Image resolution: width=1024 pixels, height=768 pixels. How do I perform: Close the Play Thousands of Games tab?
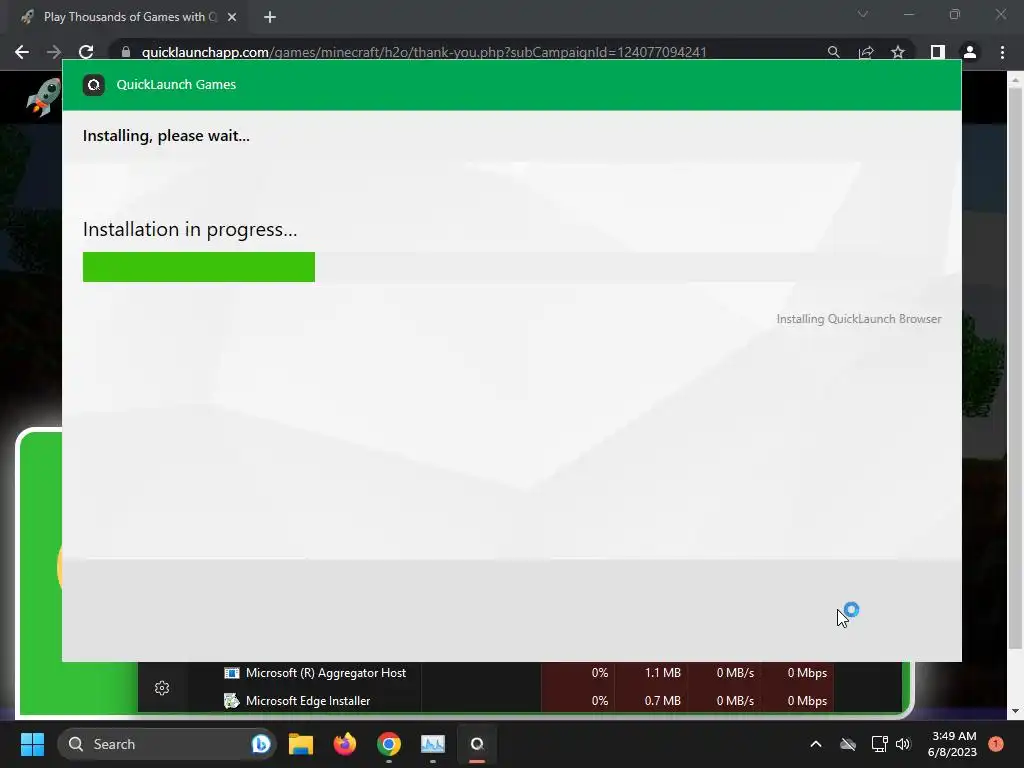pyautogui.click(x=232, y=17)
